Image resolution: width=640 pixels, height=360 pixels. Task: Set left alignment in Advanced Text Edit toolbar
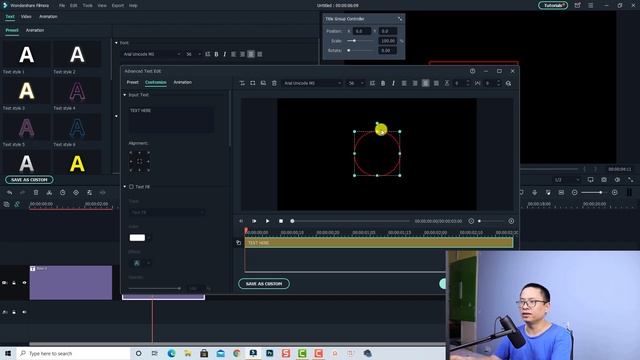tap(404, 83)
